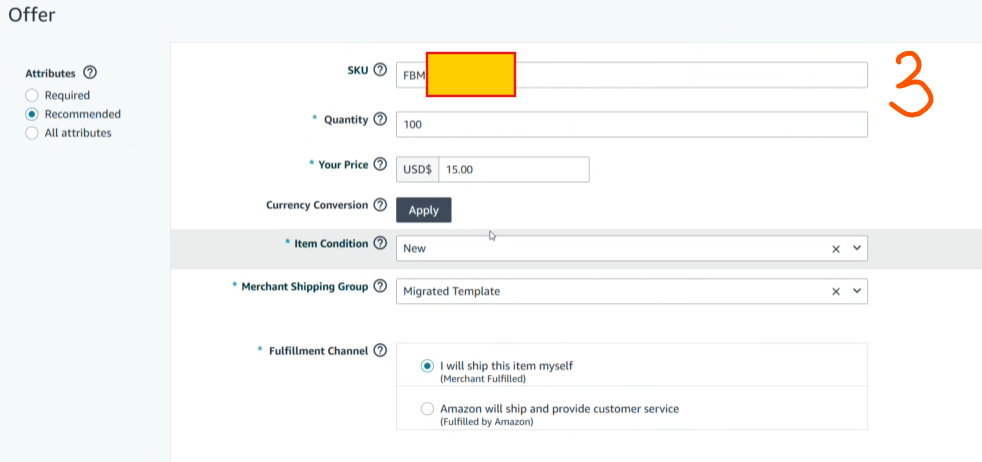Click help icon beside Your Price

380,164
